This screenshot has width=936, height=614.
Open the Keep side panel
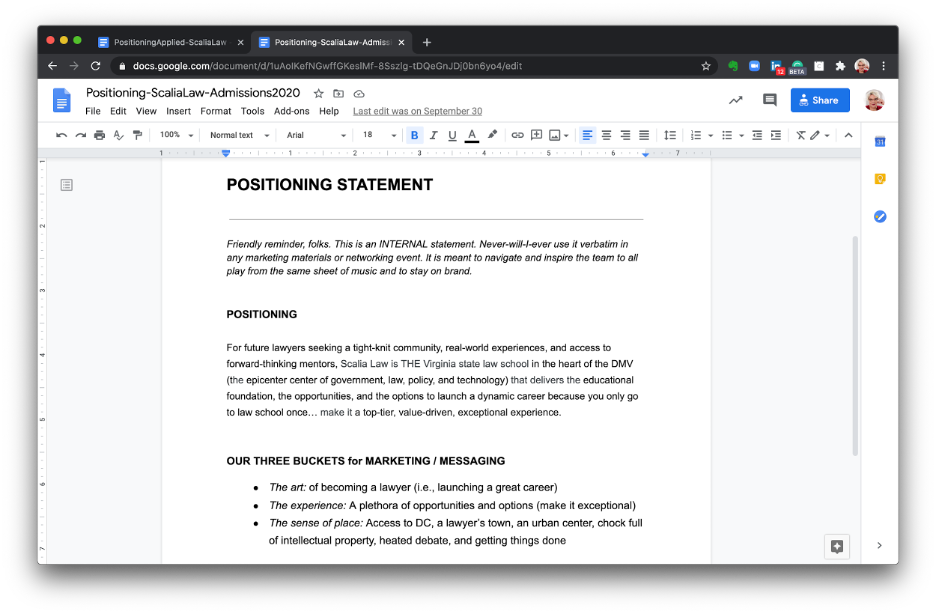(x=880, y=179)
